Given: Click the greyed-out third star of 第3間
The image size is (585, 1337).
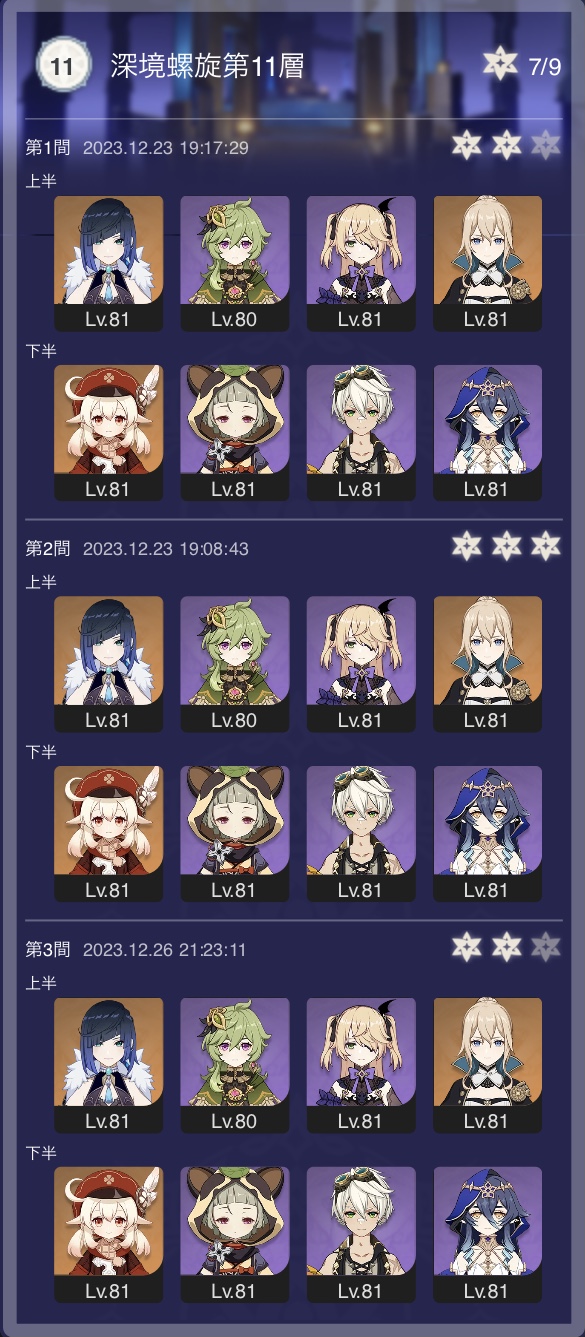Looking at the screenshot, I should (x=546, y=947).
